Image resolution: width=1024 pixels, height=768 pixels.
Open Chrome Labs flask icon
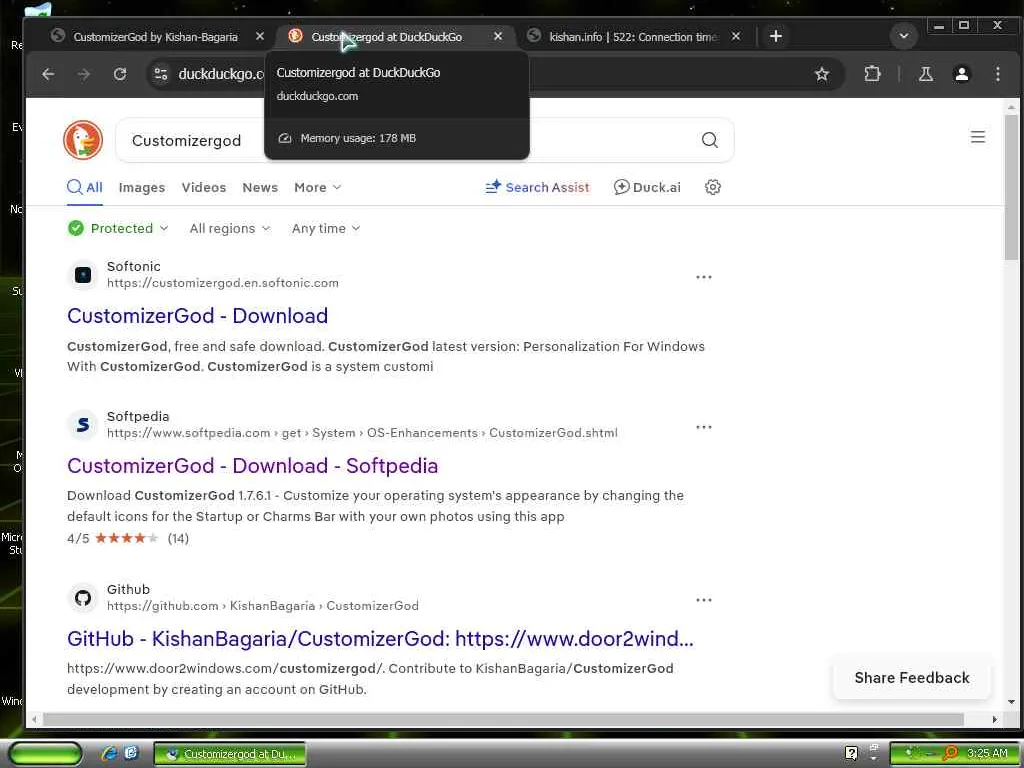(x=925, y=74)
